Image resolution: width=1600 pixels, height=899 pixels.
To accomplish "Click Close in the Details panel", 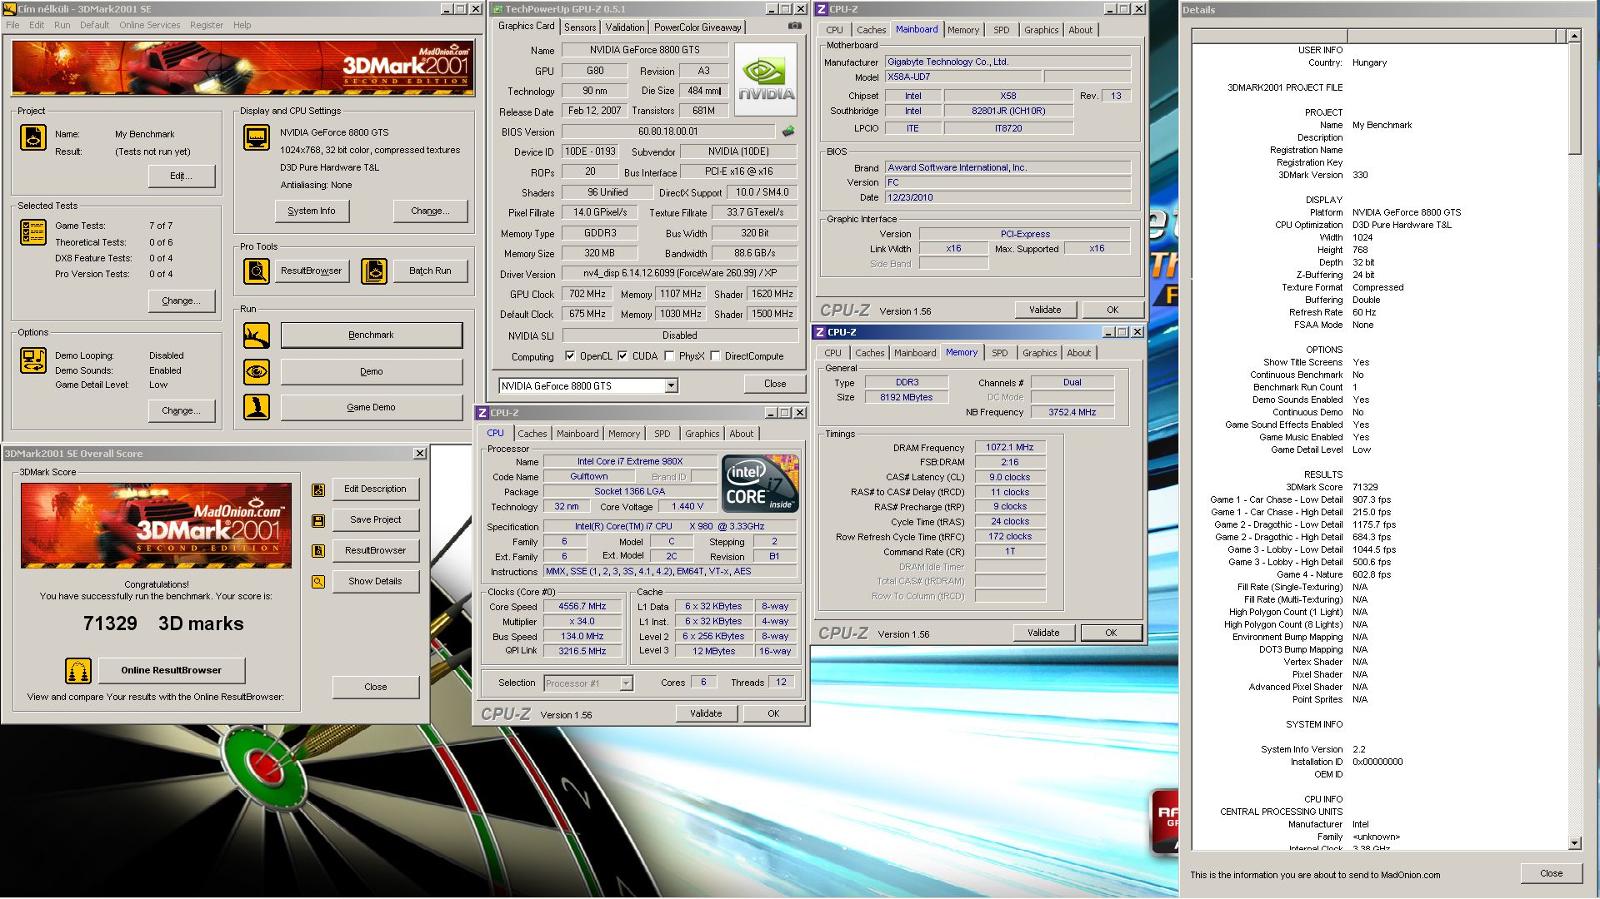I will coord(1551,873).
